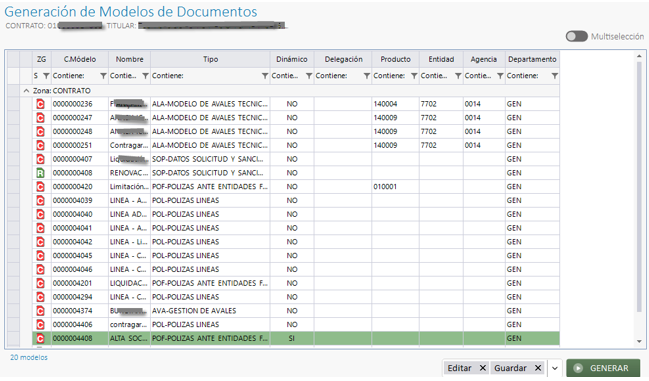649x381 pixels.
Task: Toggle the Multiselección switch
Action: 577,36
